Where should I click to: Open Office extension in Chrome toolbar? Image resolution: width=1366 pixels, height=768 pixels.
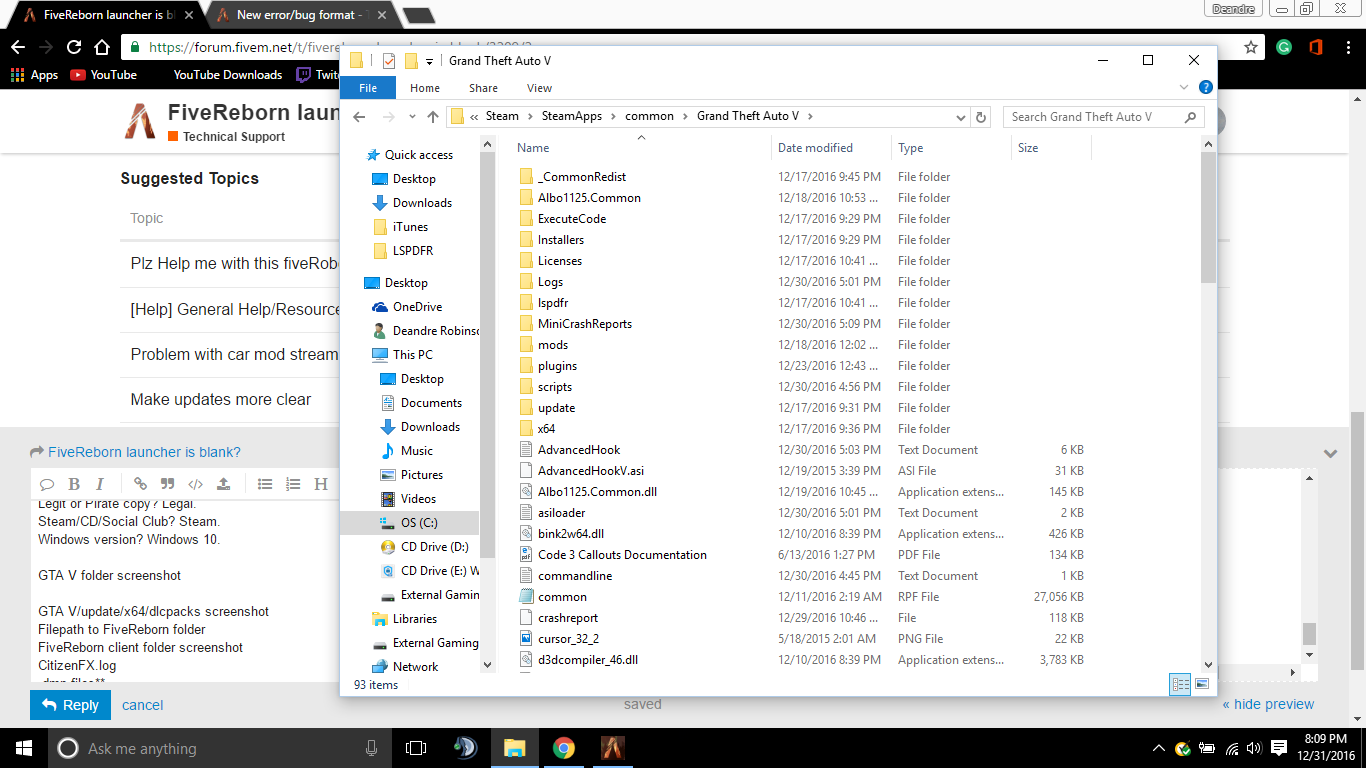(1316, 47)
